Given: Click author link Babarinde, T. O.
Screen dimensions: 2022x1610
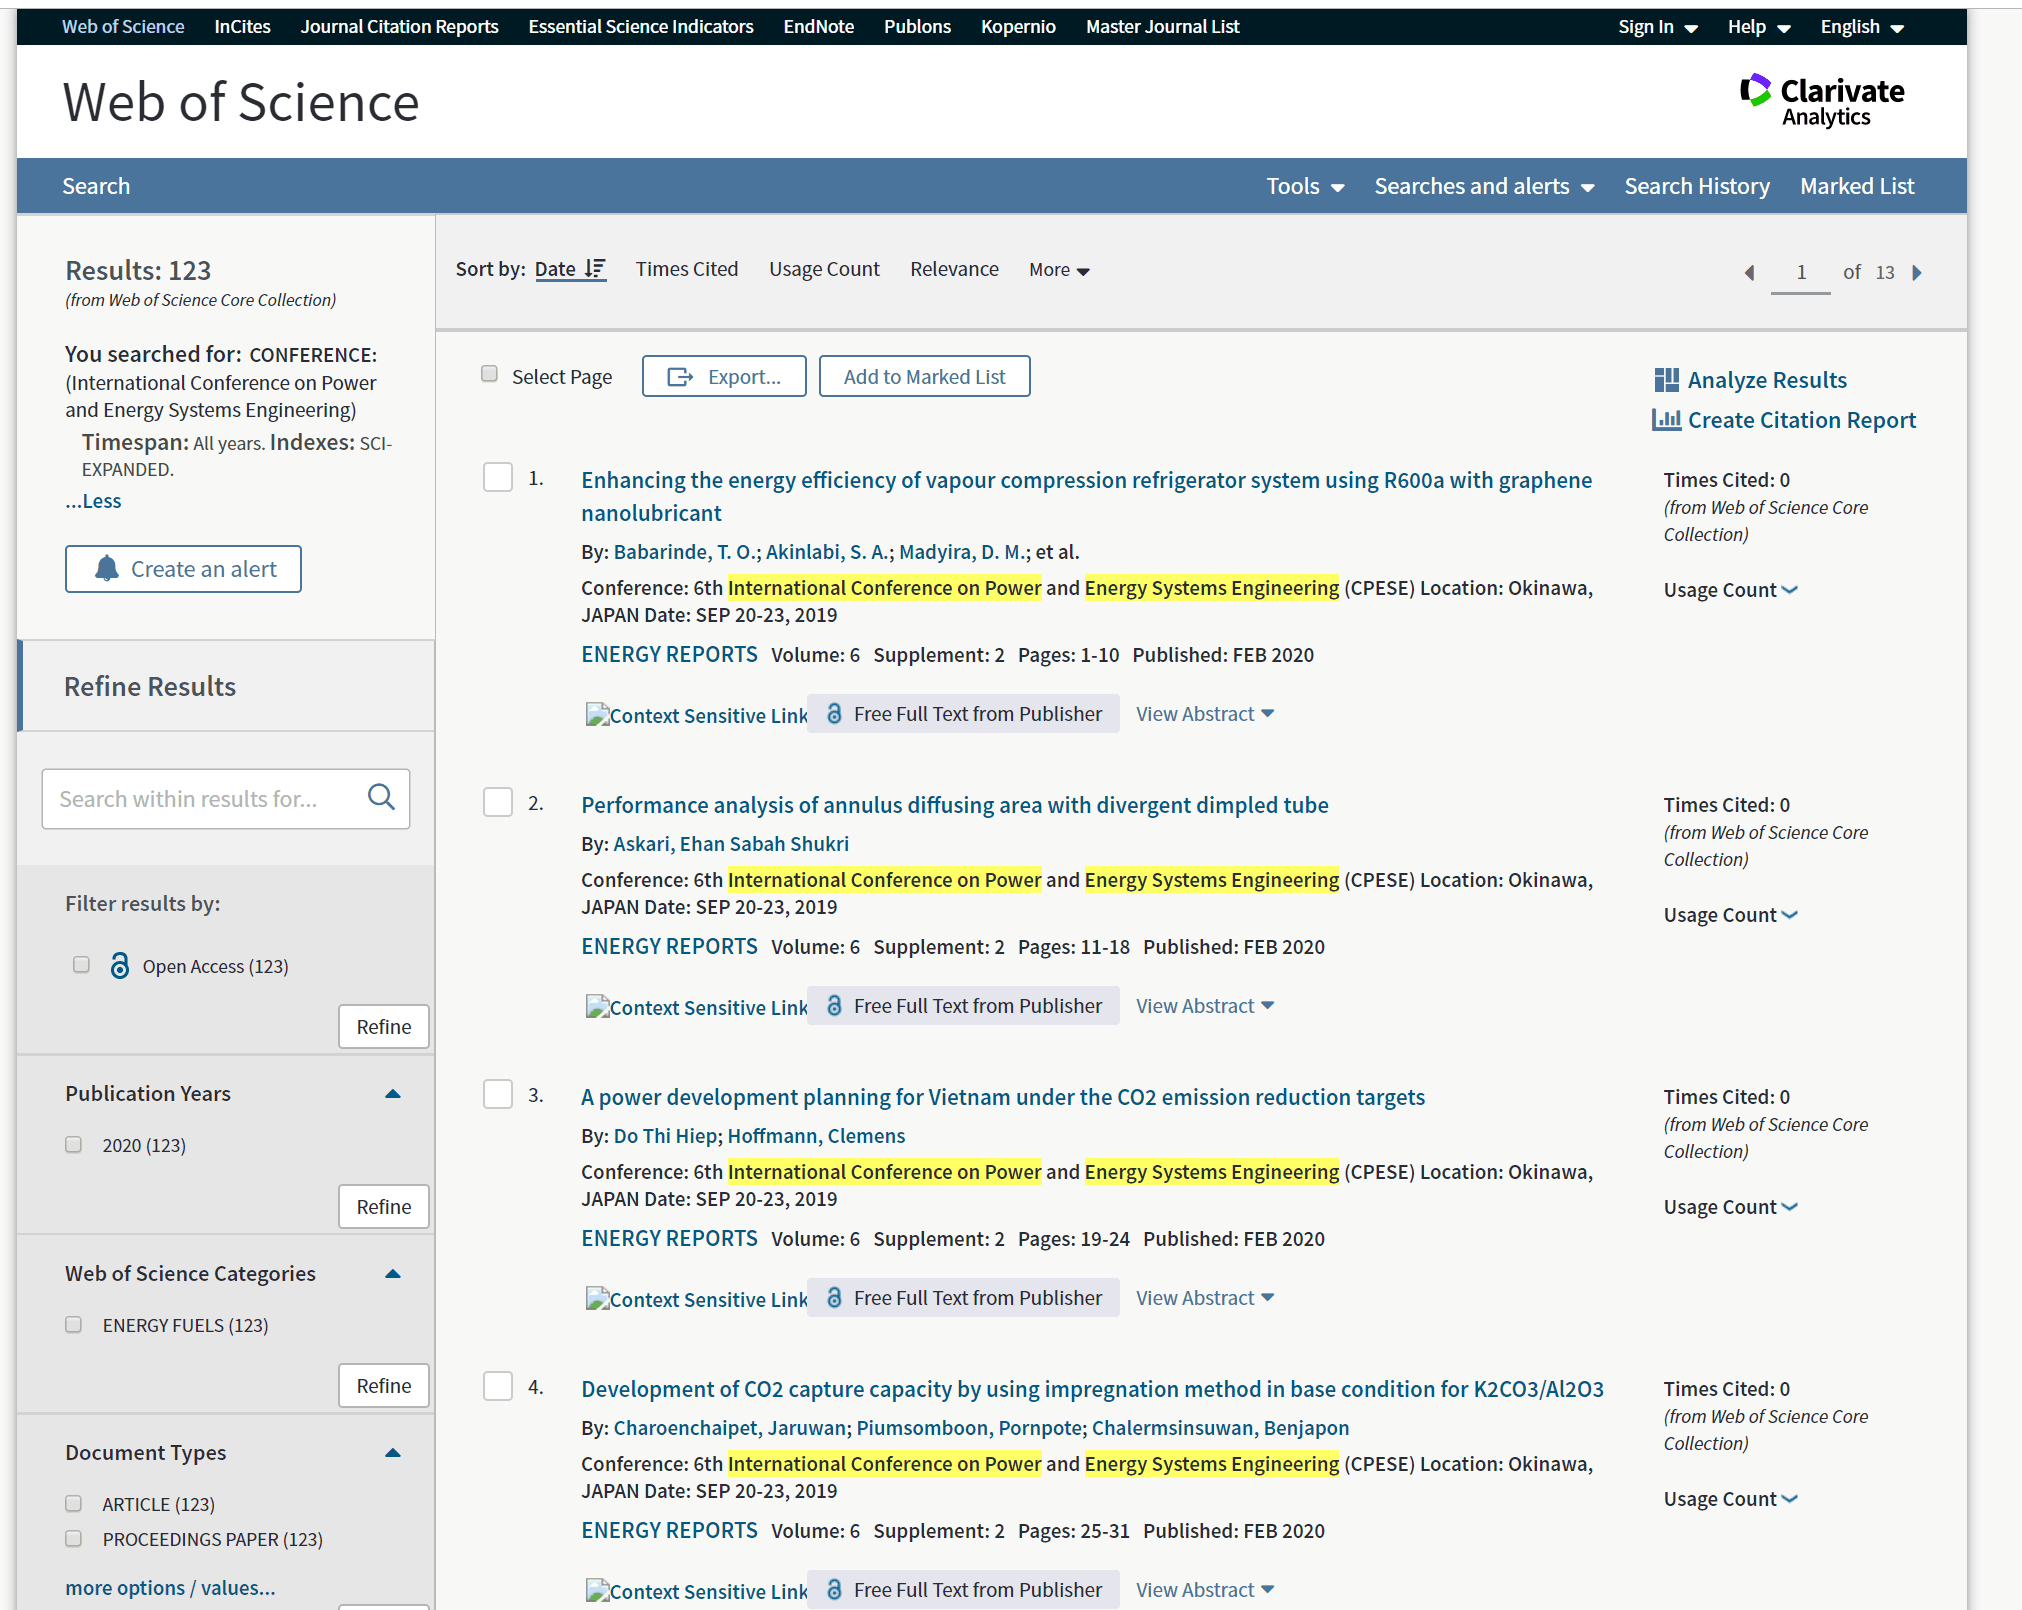Looking at the screenshot, I should (686, 552).
